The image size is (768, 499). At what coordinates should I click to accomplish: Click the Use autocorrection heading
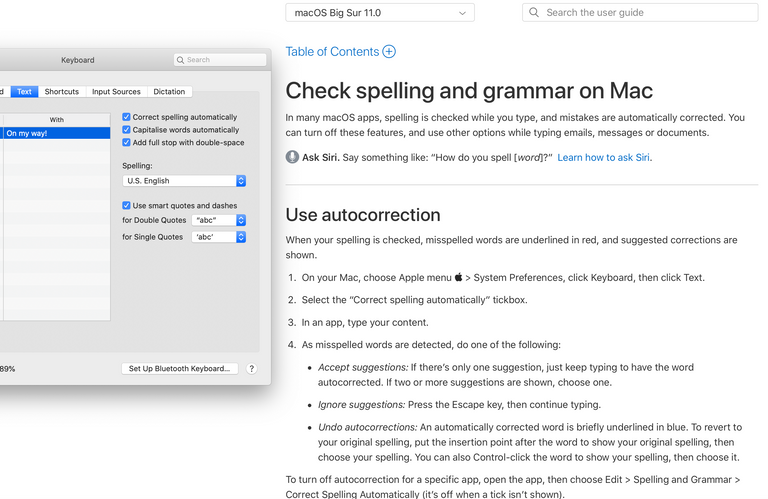click(x=363, y=215)
